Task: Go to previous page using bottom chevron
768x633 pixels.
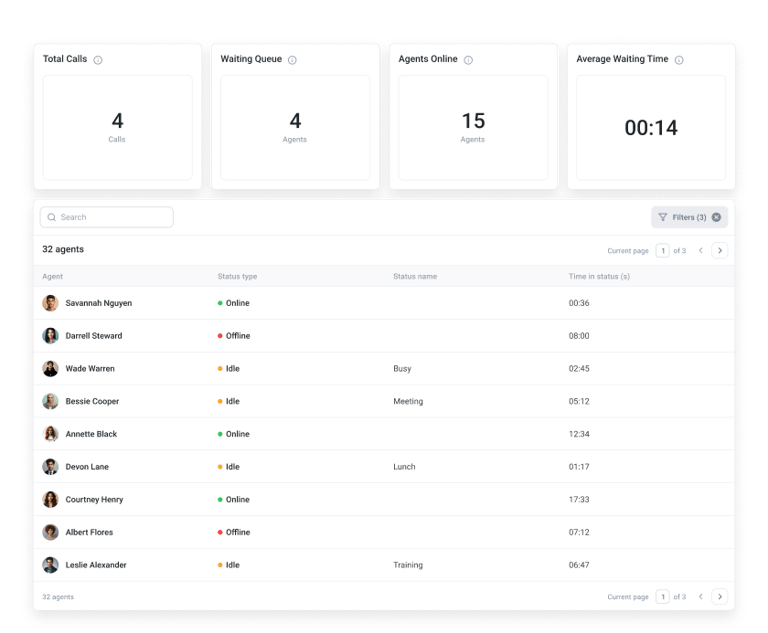Action: (700, 596)
